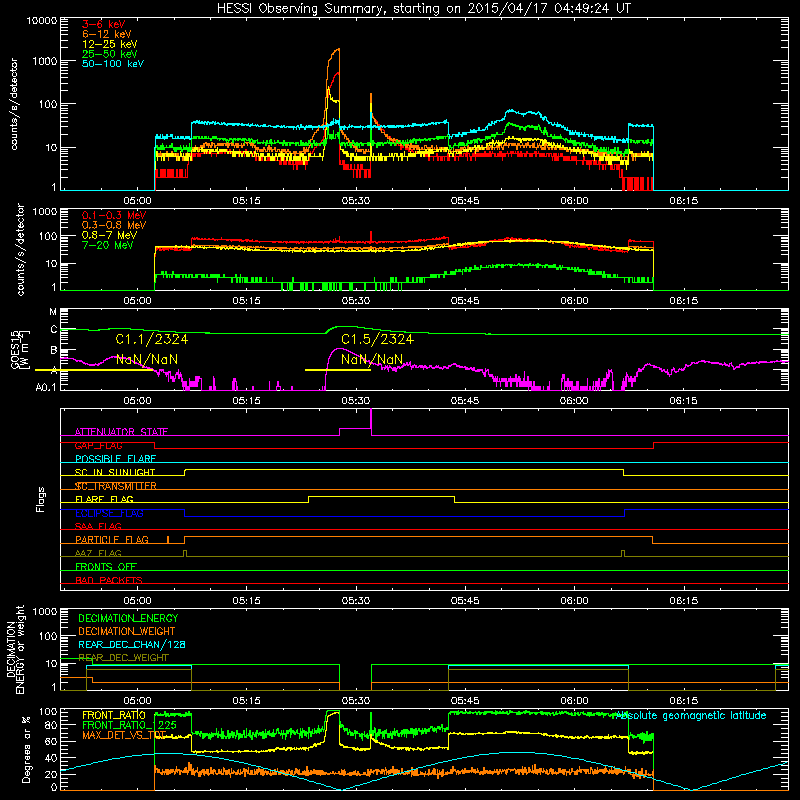Click the REAR_DEC_CHAN/128 legend label

(x=132, y=644)
